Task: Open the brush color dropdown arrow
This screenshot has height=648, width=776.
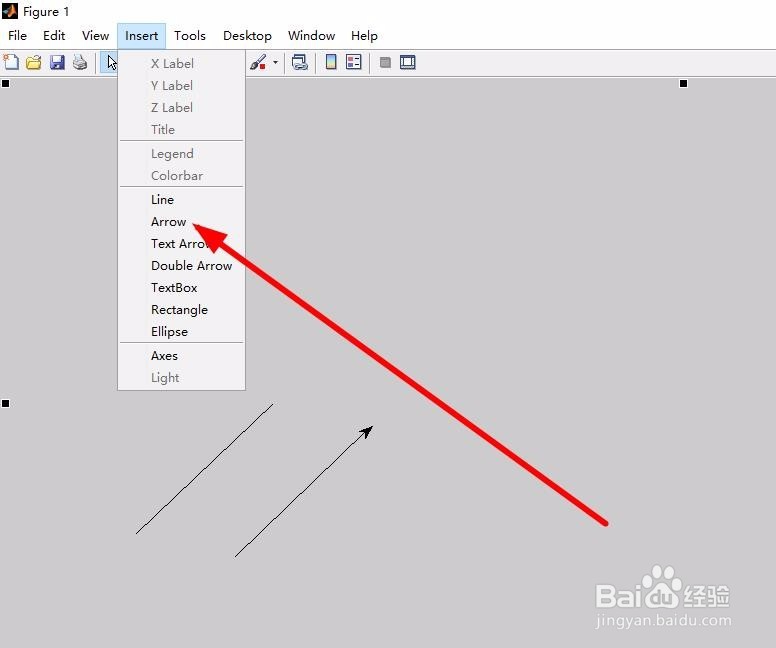Action: coord(276,62)
